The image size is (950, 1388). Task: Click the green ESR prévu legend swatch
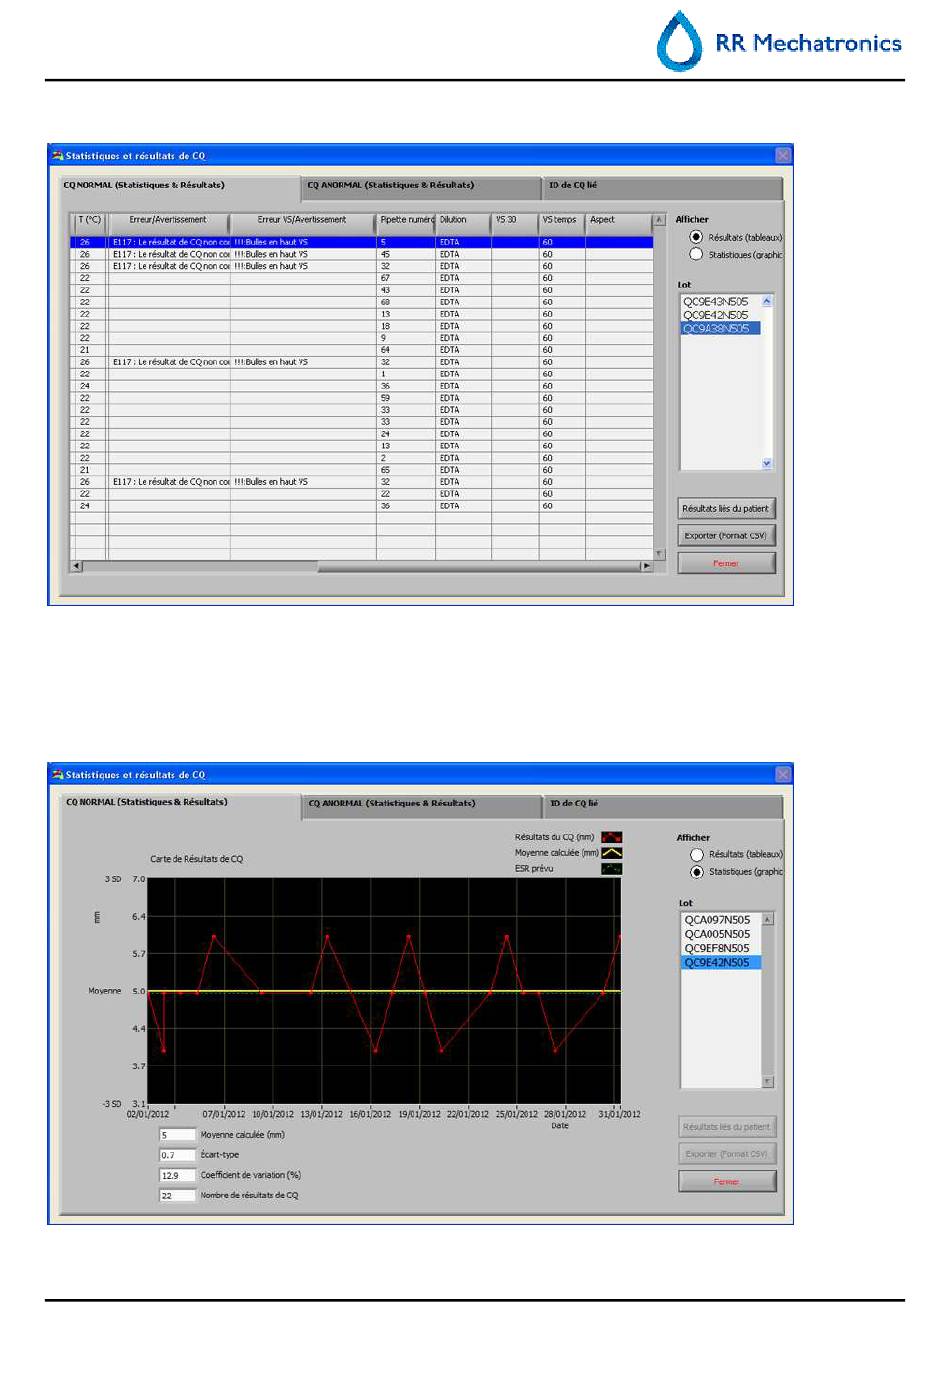(x=611, y=869)
